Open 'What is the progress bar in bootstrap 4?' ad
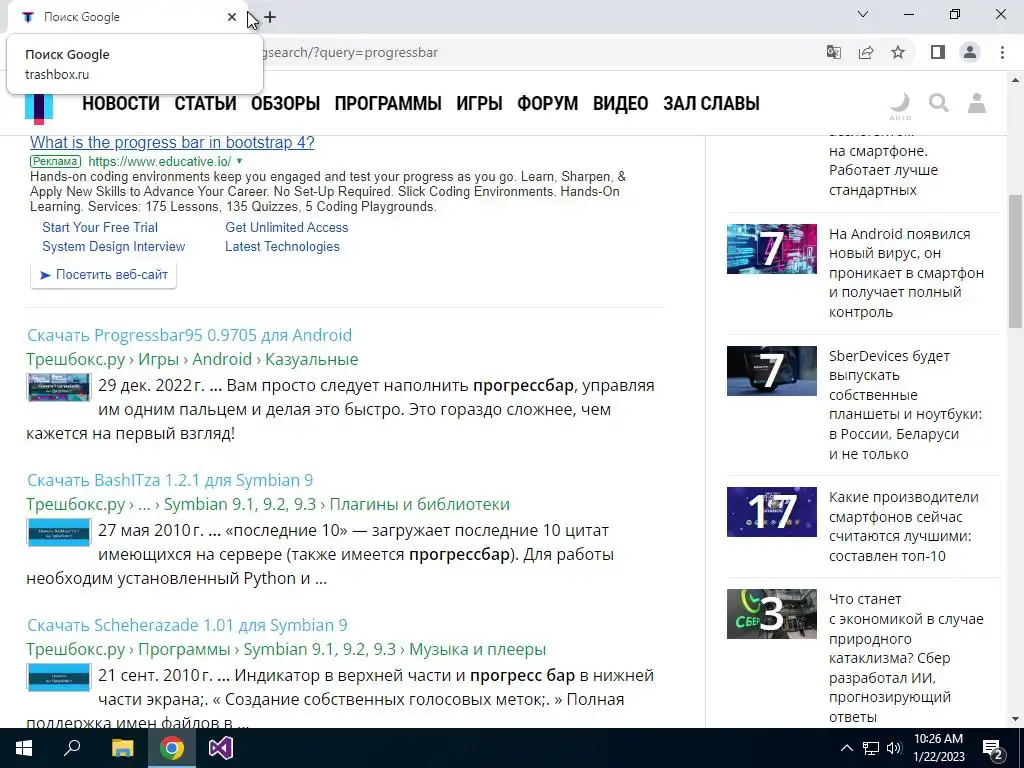1024x768 pixels. coord(172,142)
